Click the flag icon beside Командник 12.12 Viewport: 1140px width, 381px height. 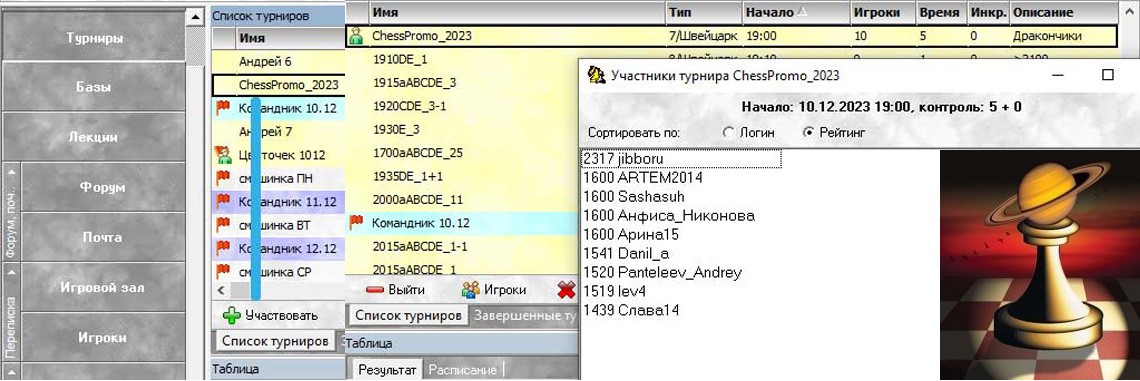[x=223, y=249]
